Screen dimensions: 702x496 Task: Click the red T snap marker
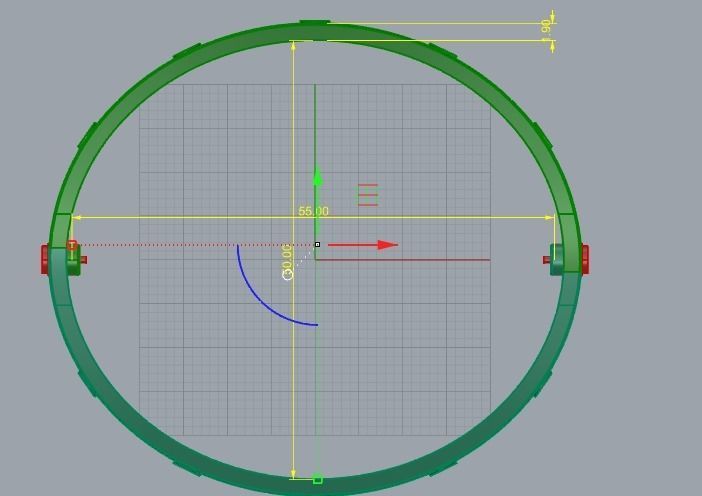coord(72,245)
